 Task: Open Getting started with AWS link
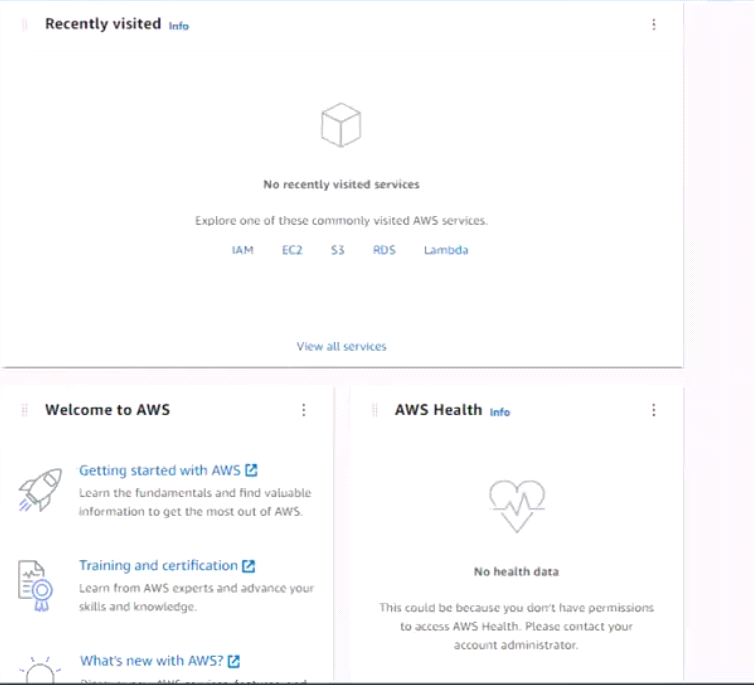click(x=160, y=470)
